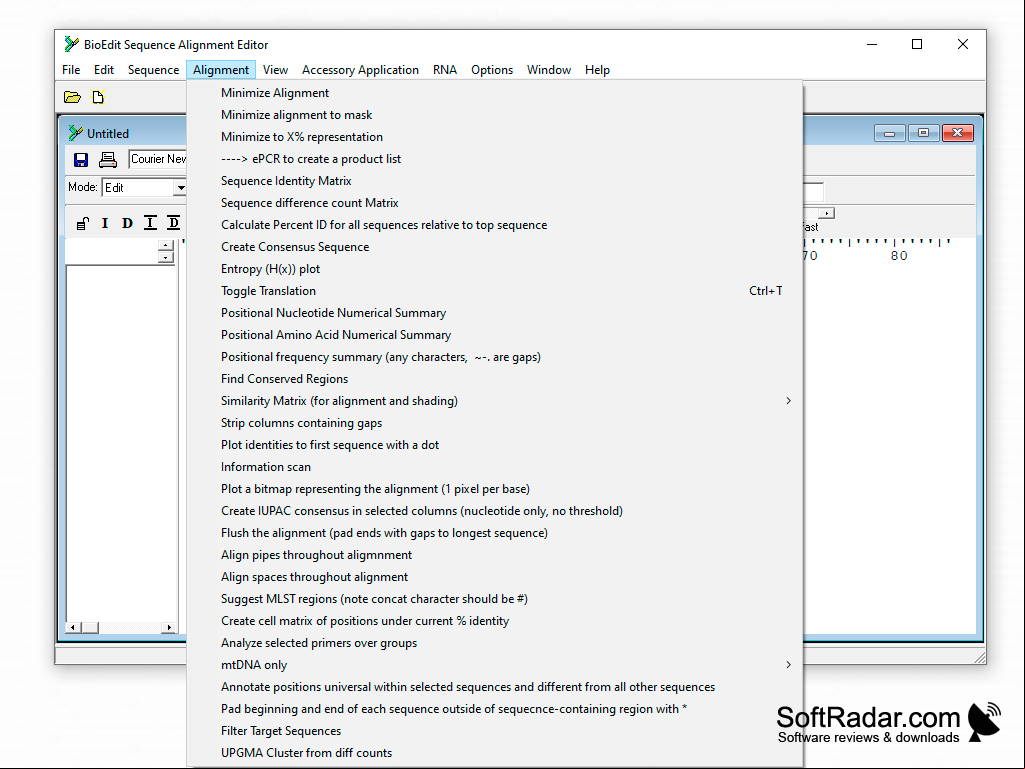This screenshot has width=1025, height=769.
Task: Select the underlined D icon
Action: [173, 224]
